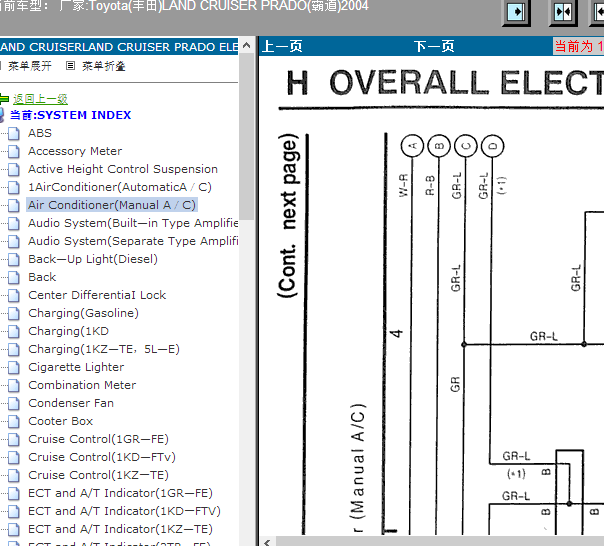Click the page icon next to Cigarette Lighter
Screen dimensions: 604x546
(14, 367)
